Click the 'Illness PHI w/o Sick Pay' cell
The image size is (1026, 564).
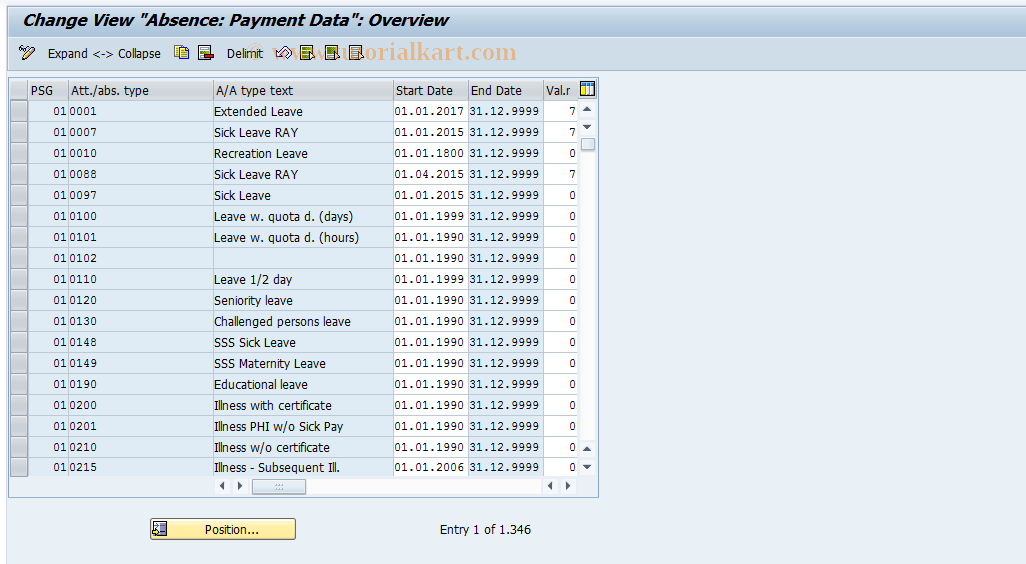(x=303, y=426)
